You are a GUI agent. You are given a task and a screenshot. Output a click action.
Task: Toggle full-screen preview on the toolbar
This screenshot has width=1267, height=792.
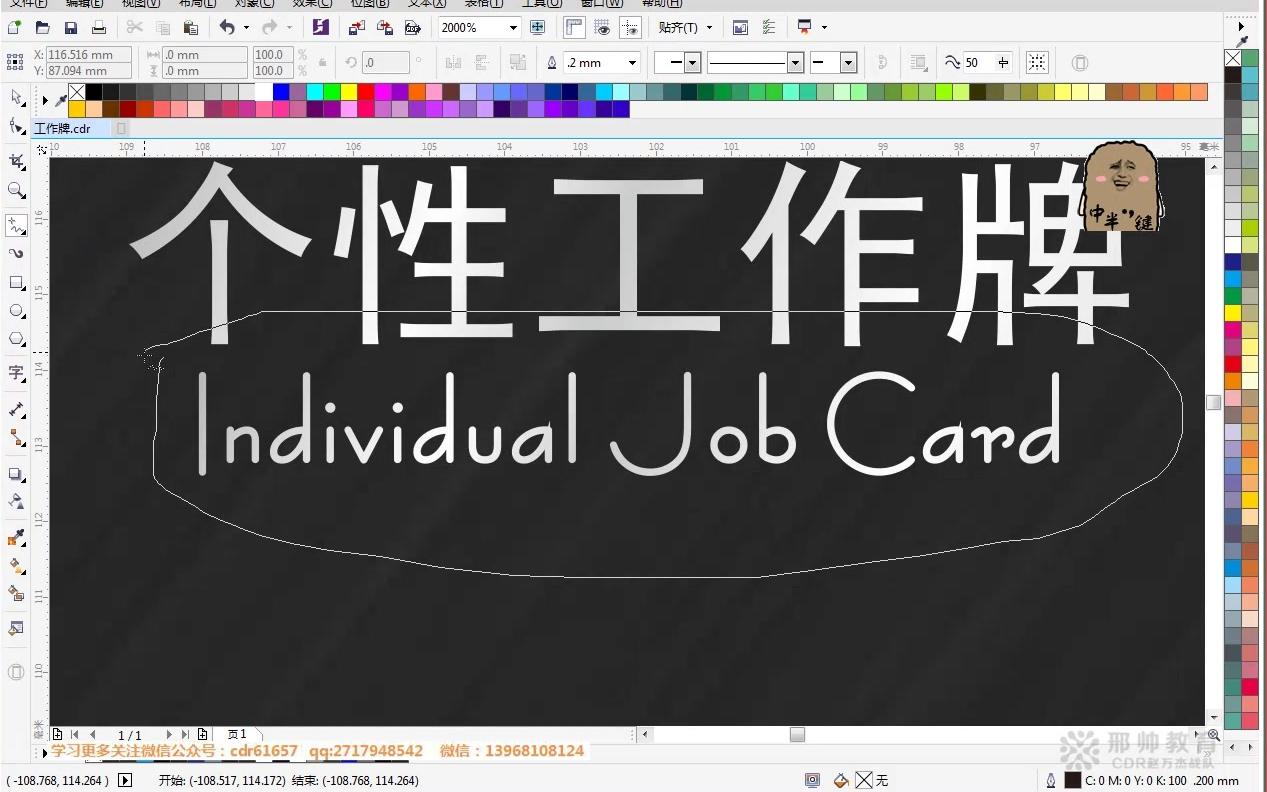pyautogui.click(x=537, y=27)
